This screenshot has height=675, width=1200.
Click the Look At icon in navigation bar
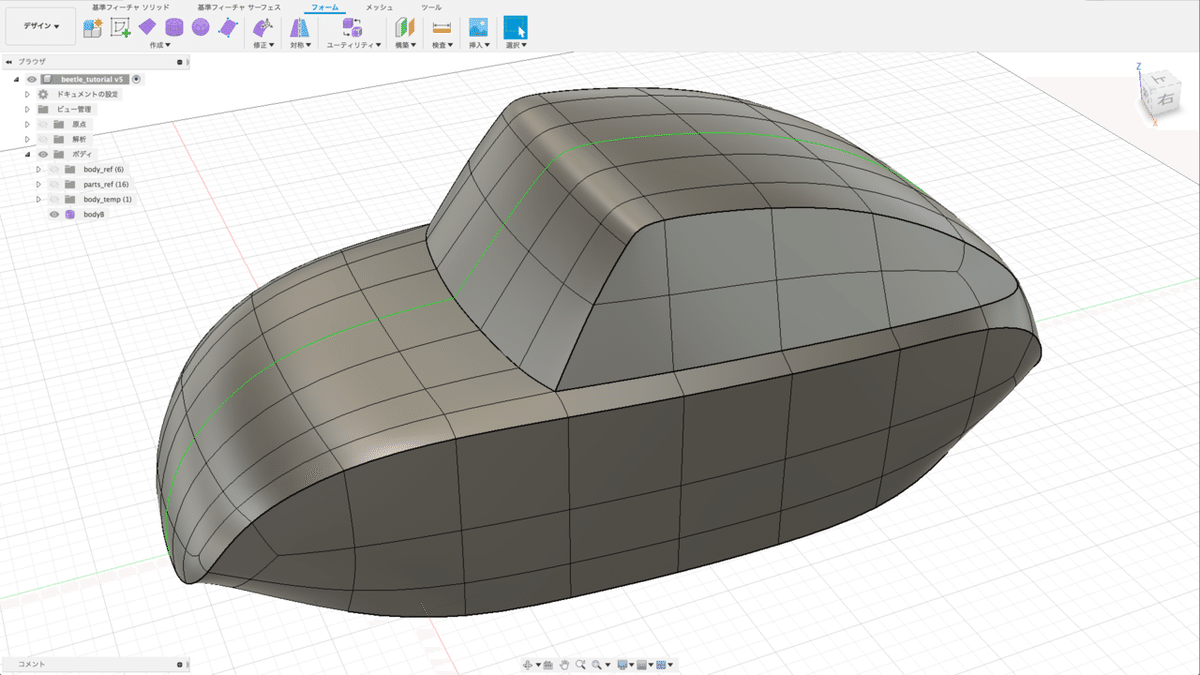(x=550, y=664)
